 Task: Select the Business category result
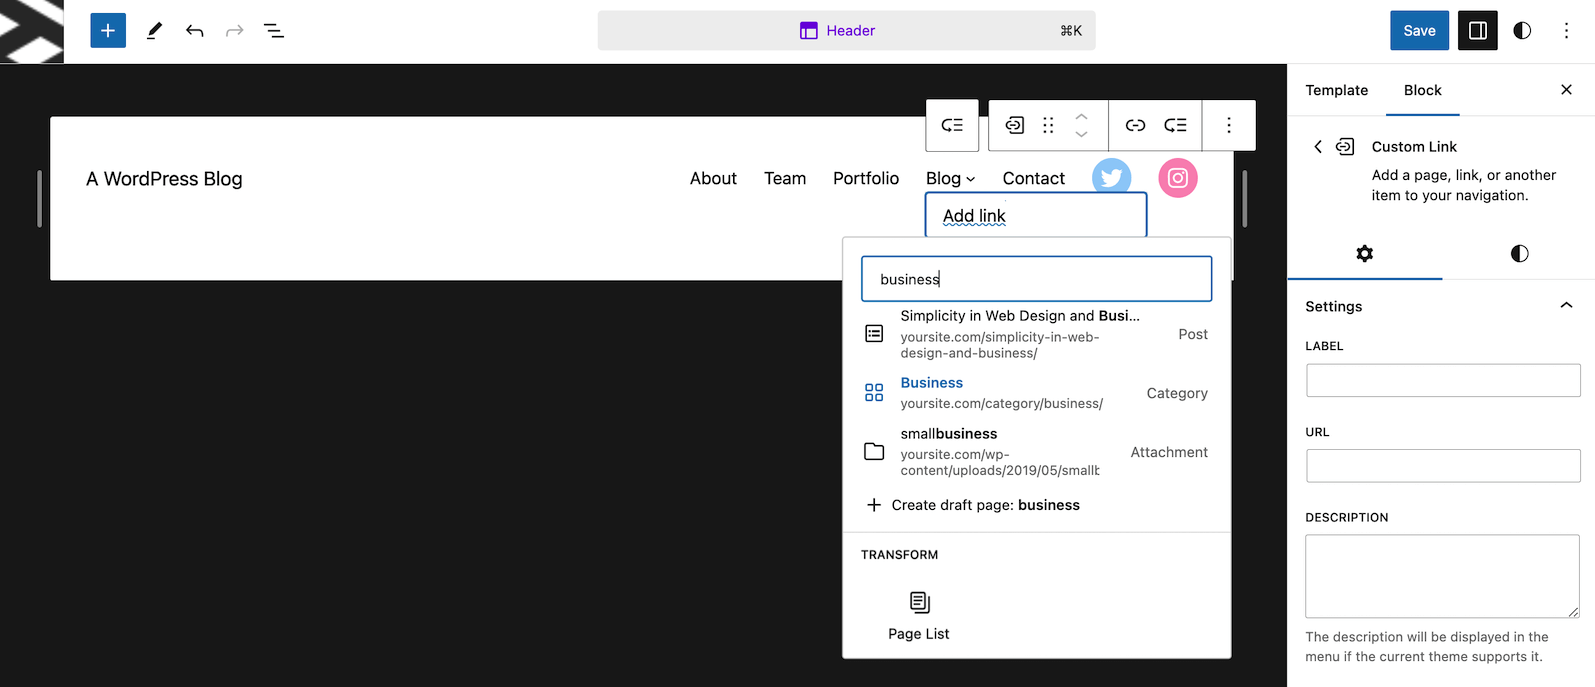pyautogui.click(x=1037, y=393)
